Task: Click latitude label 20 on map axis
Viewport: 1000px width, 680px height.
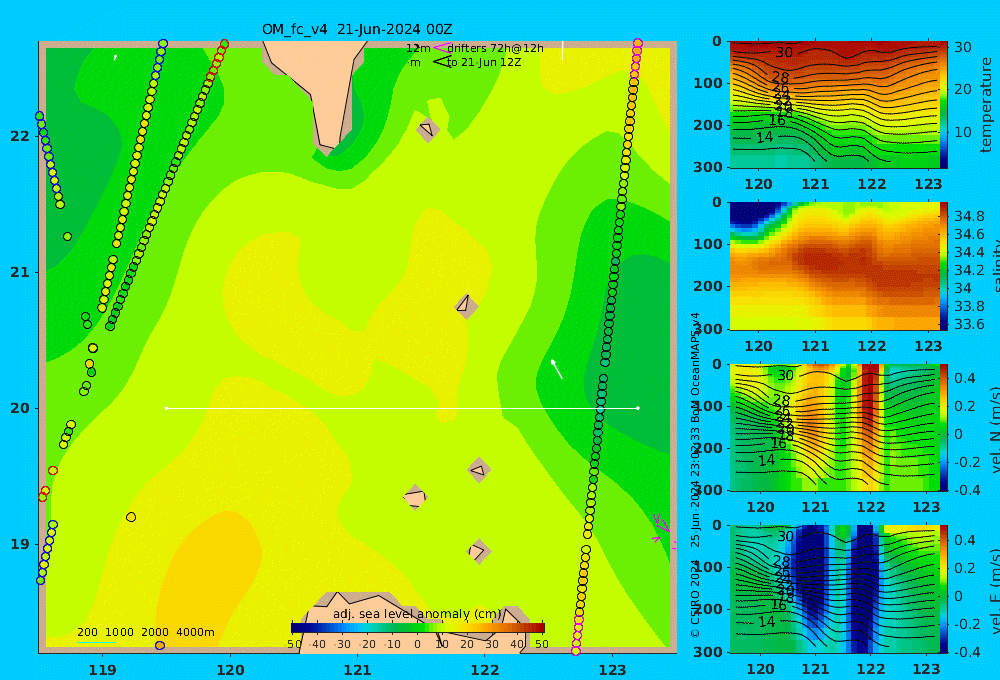Action: 20,408
